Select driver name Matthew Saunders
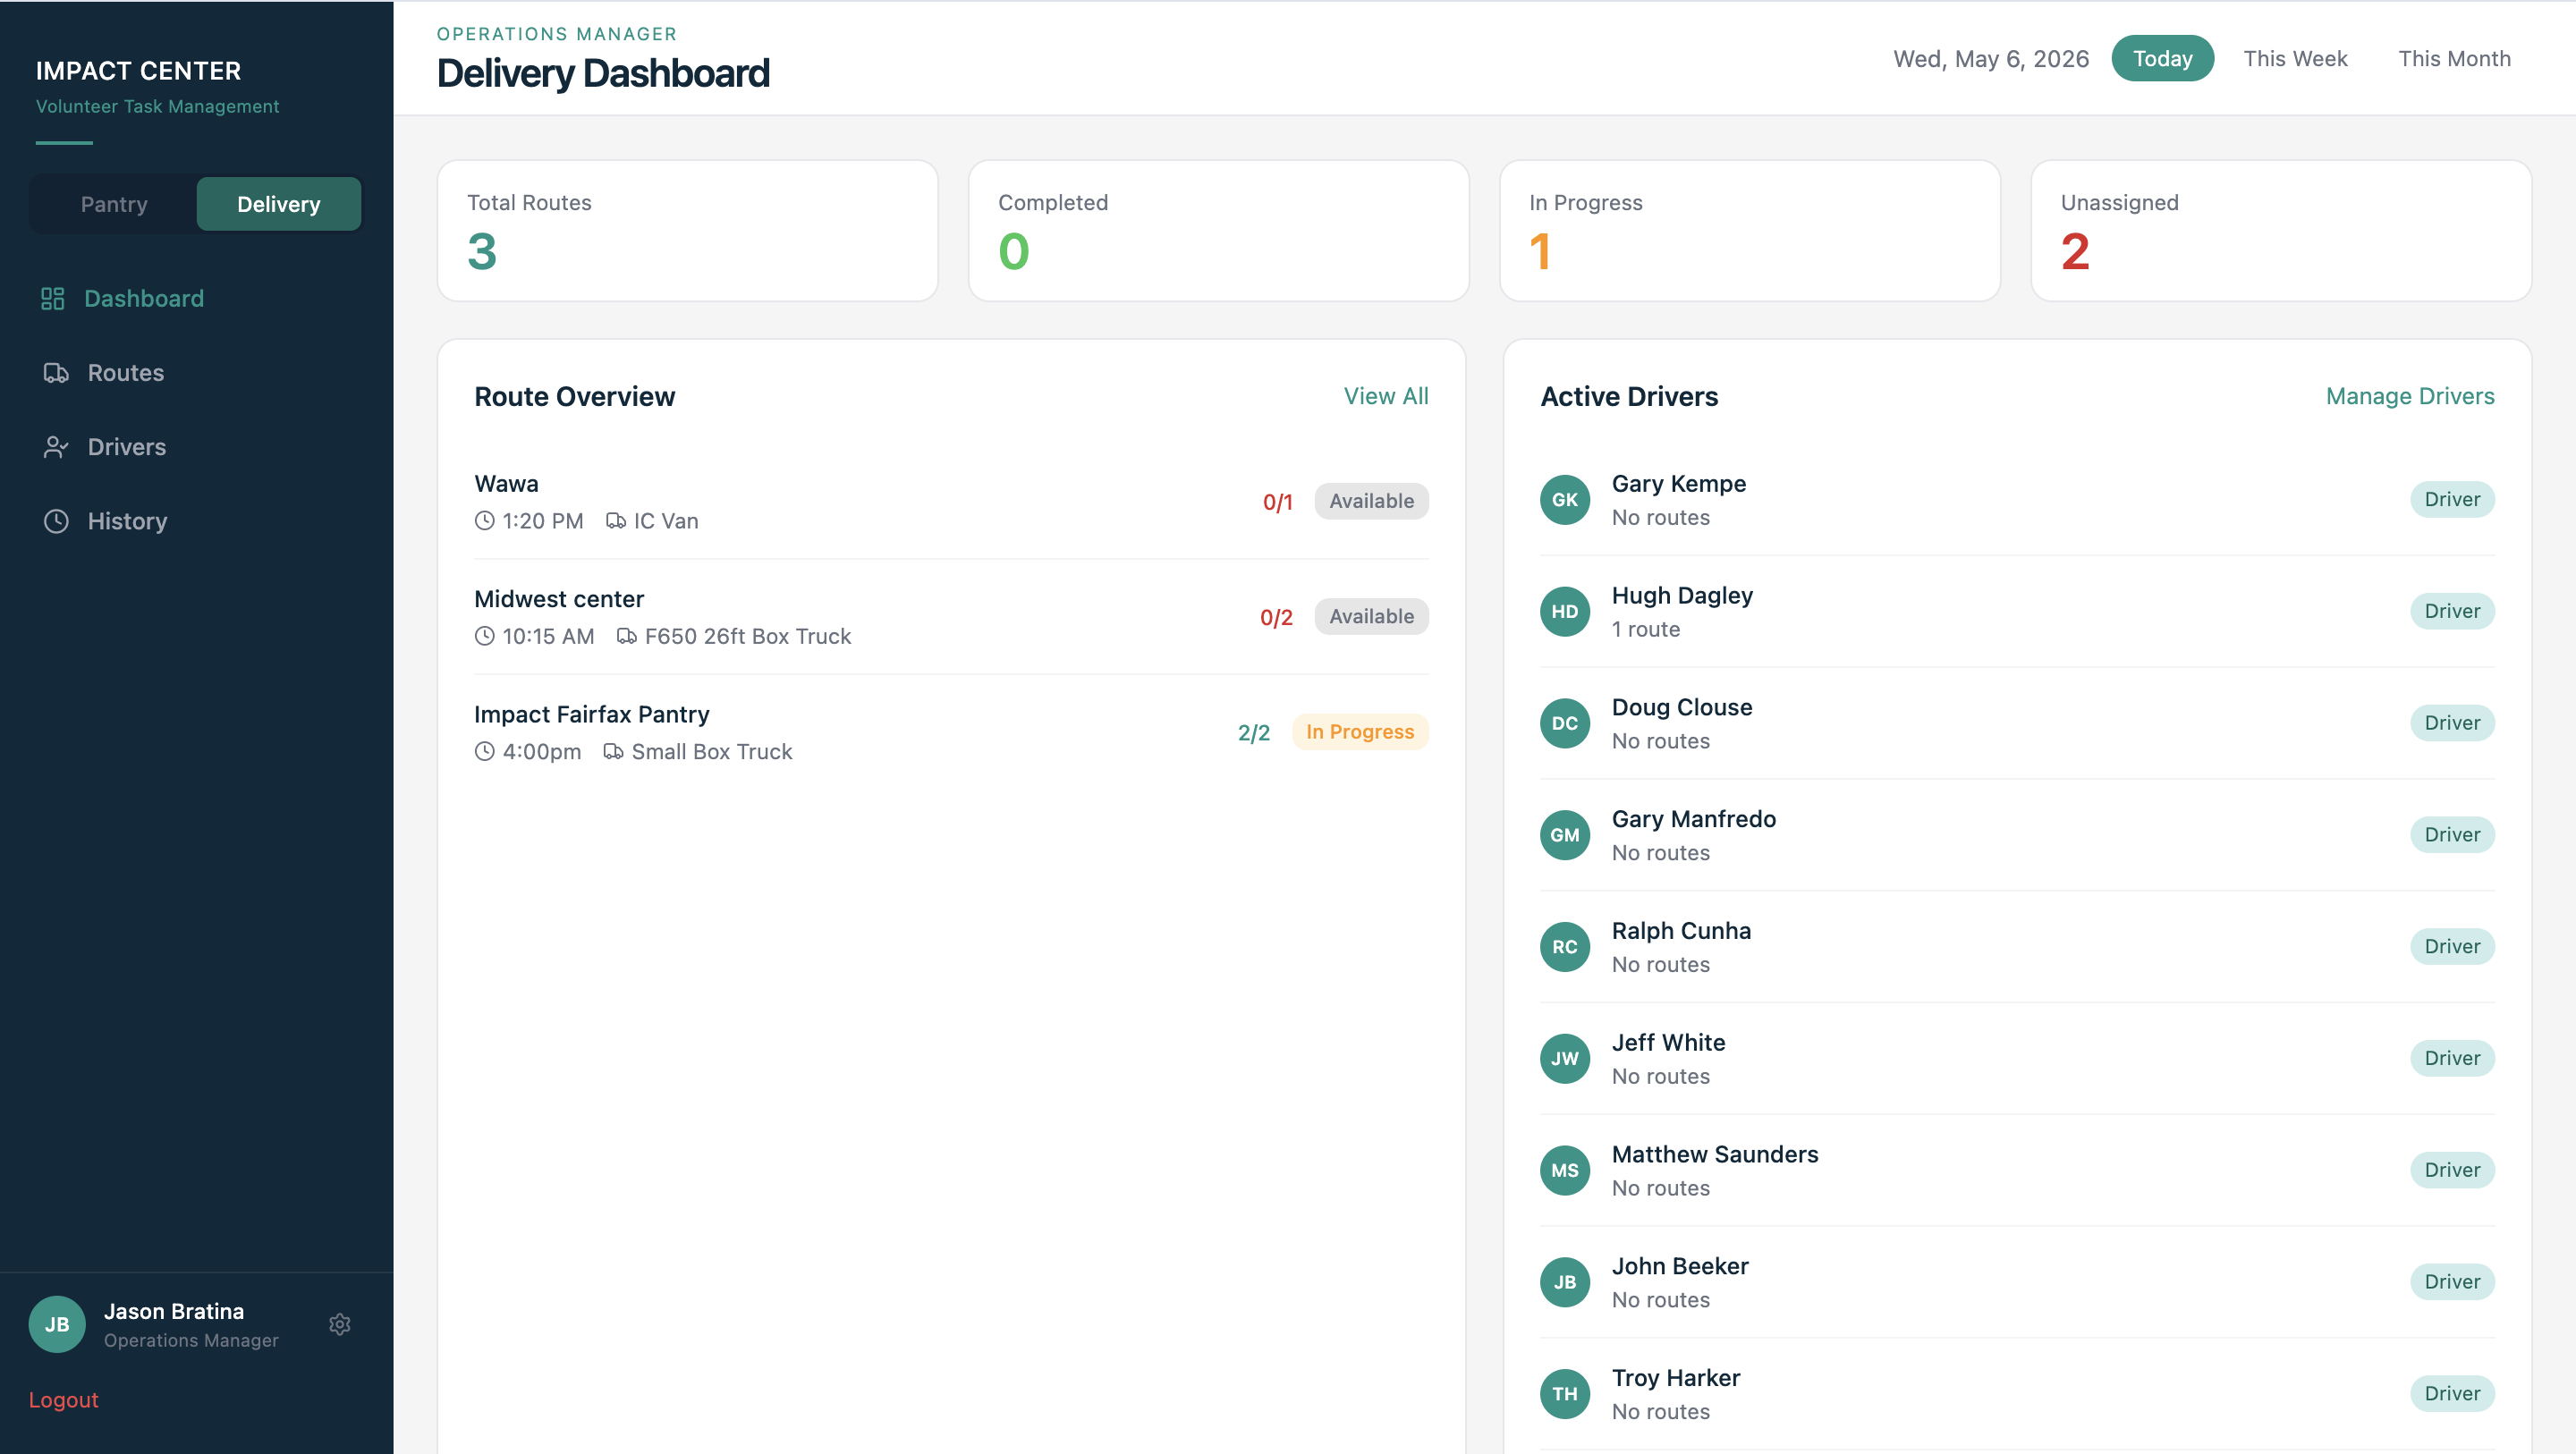Image resolution: width=2576 pixels, height=1454 pixels. click(x=1715, y=1154)
